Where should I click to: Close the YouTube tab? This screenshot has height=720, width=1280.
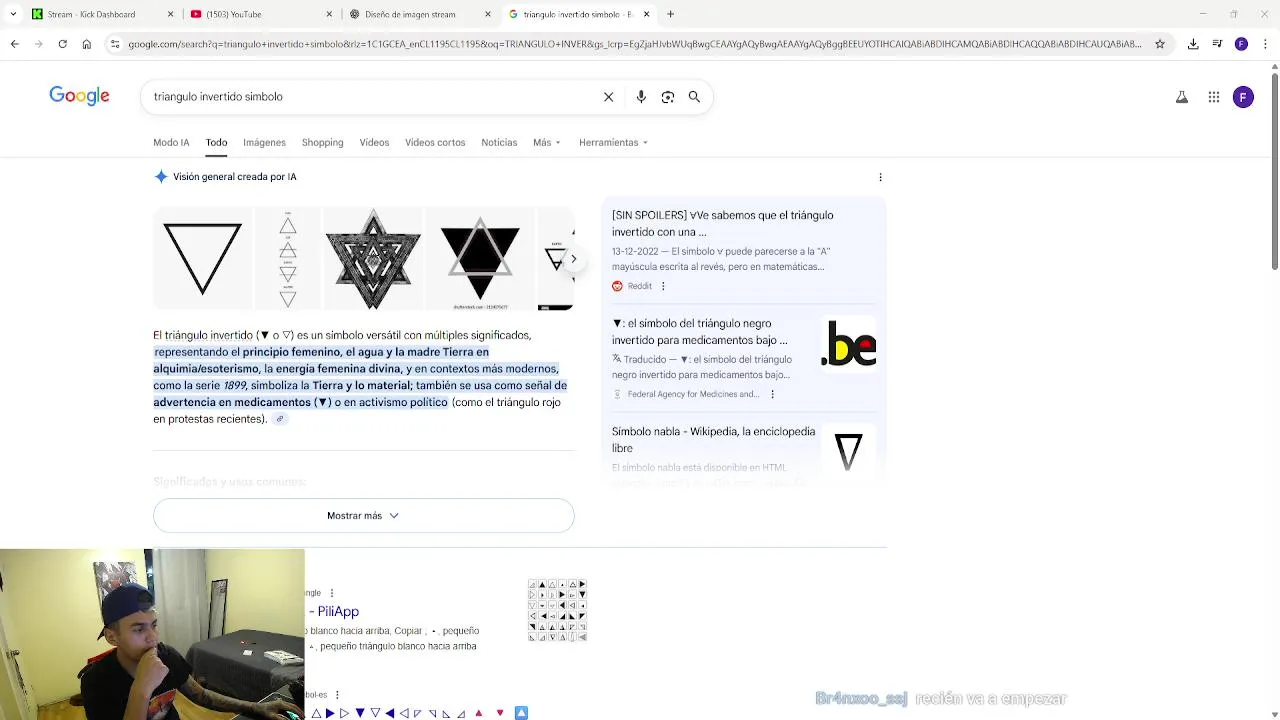[329, 14]
